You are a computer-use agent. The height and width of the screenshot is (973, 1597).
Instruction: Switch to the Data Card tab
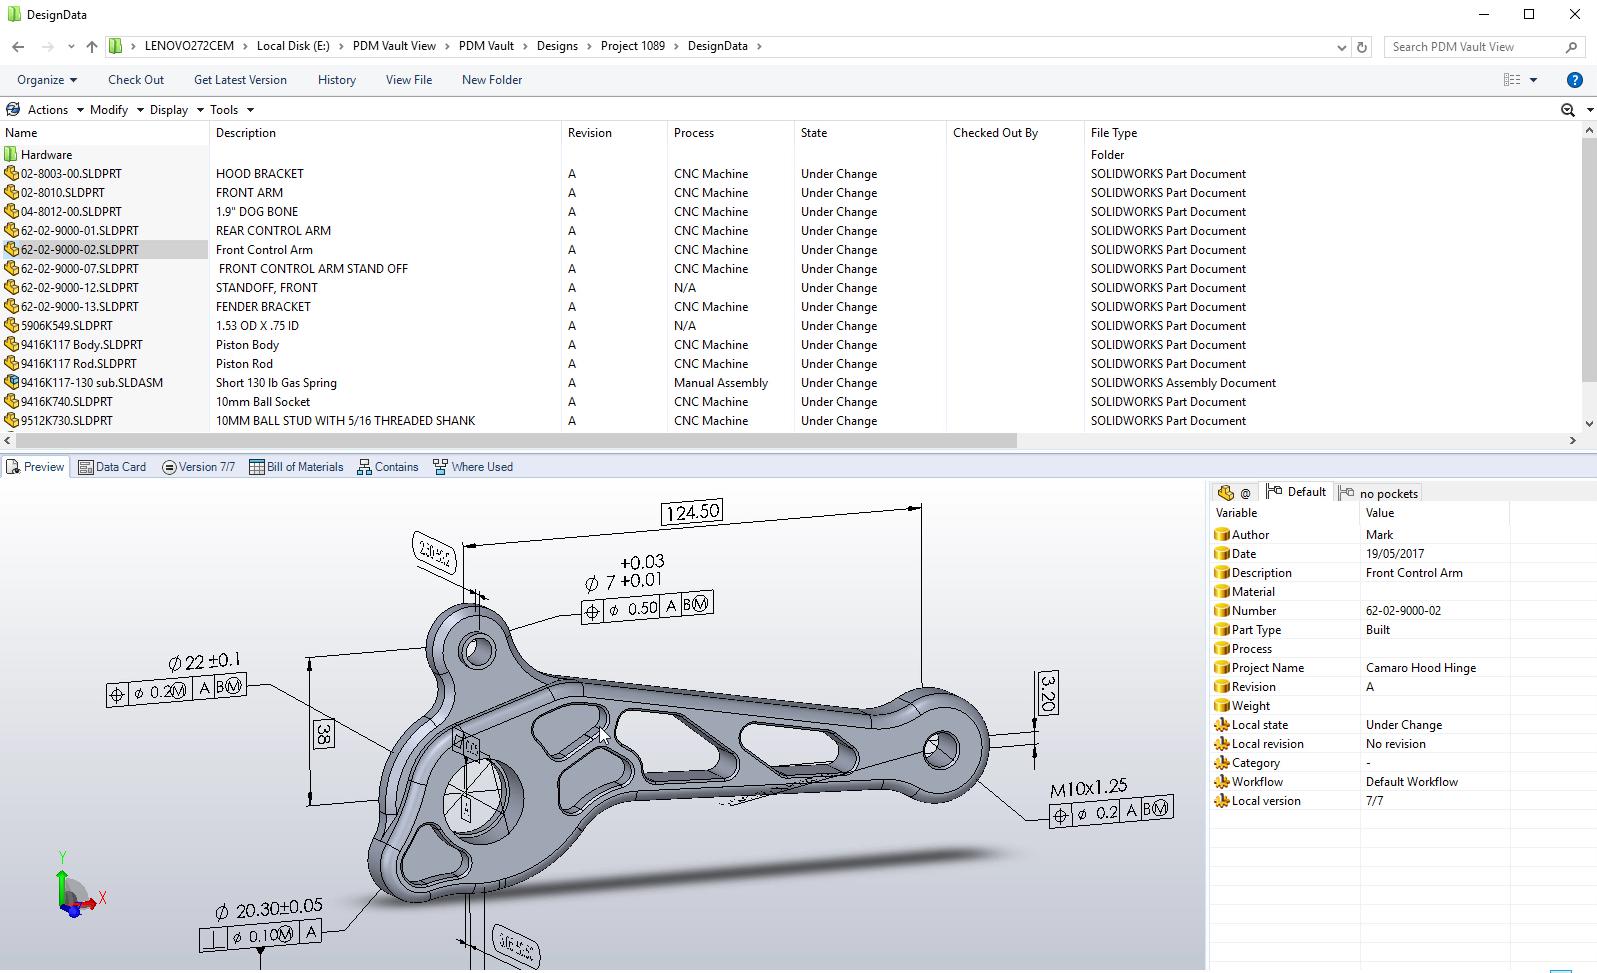point(112,467)
